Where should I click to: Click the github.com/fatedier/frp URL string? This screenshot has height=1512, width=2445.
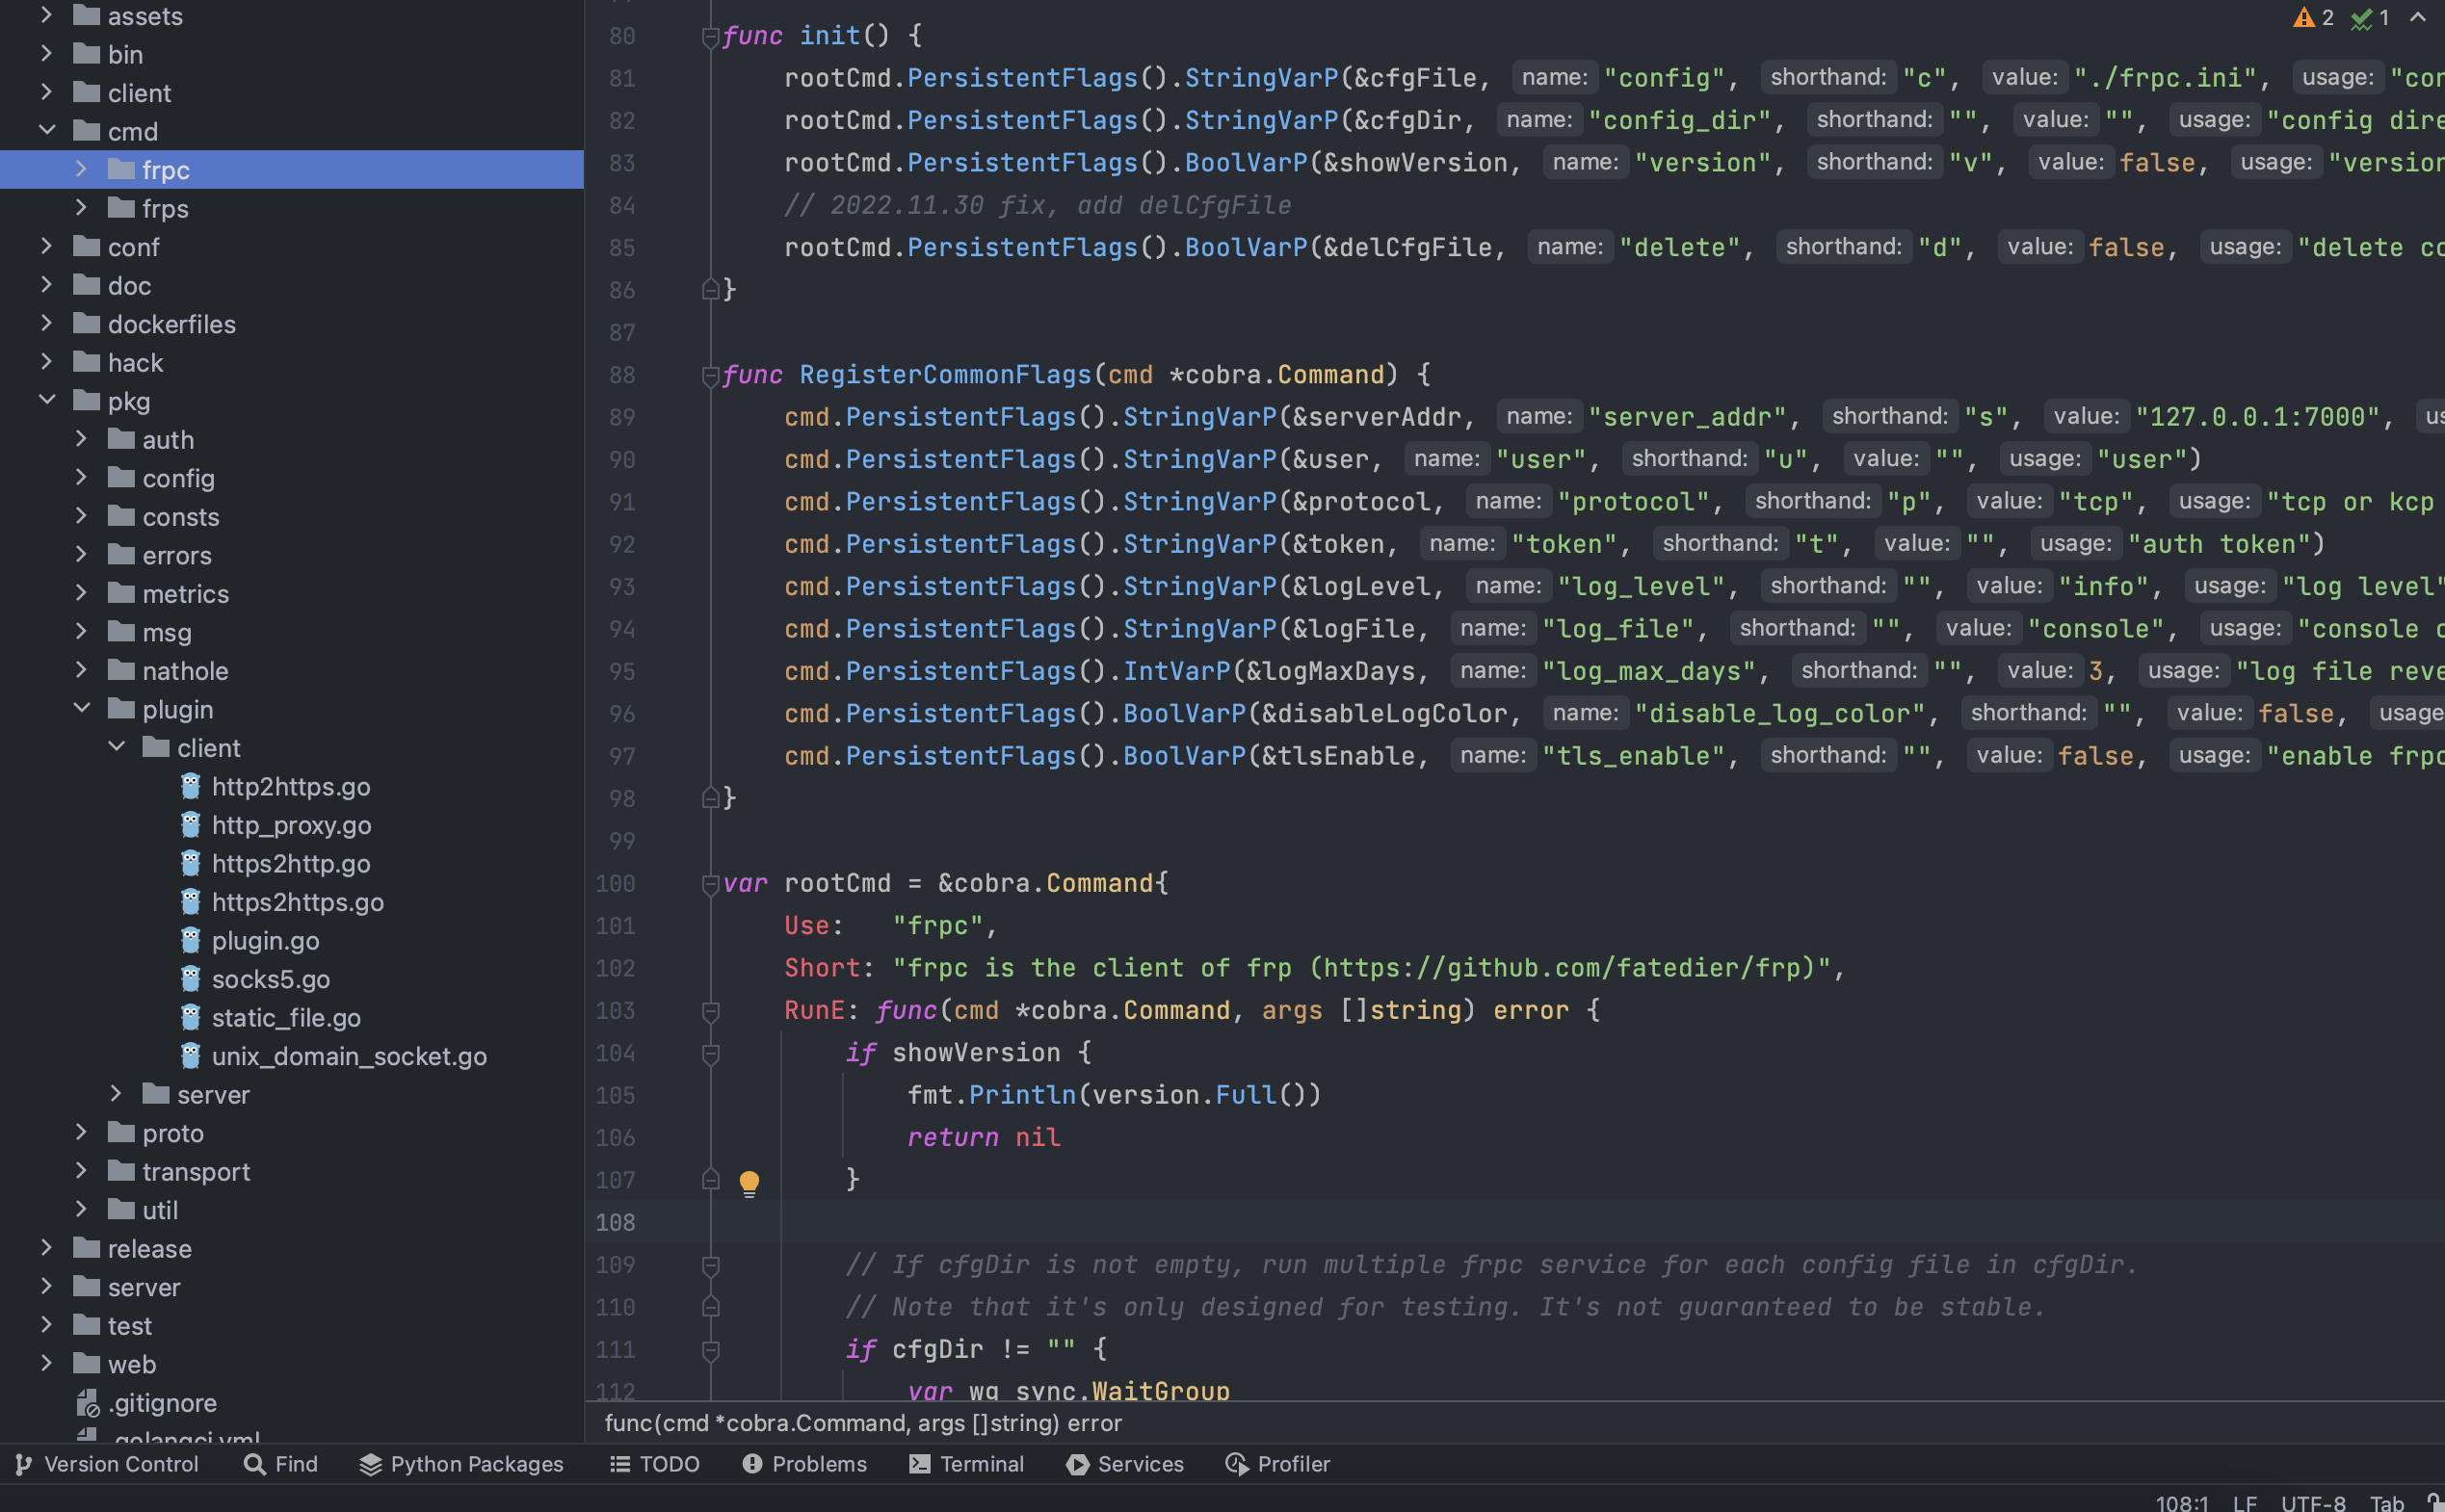(x=1569, y=968)
